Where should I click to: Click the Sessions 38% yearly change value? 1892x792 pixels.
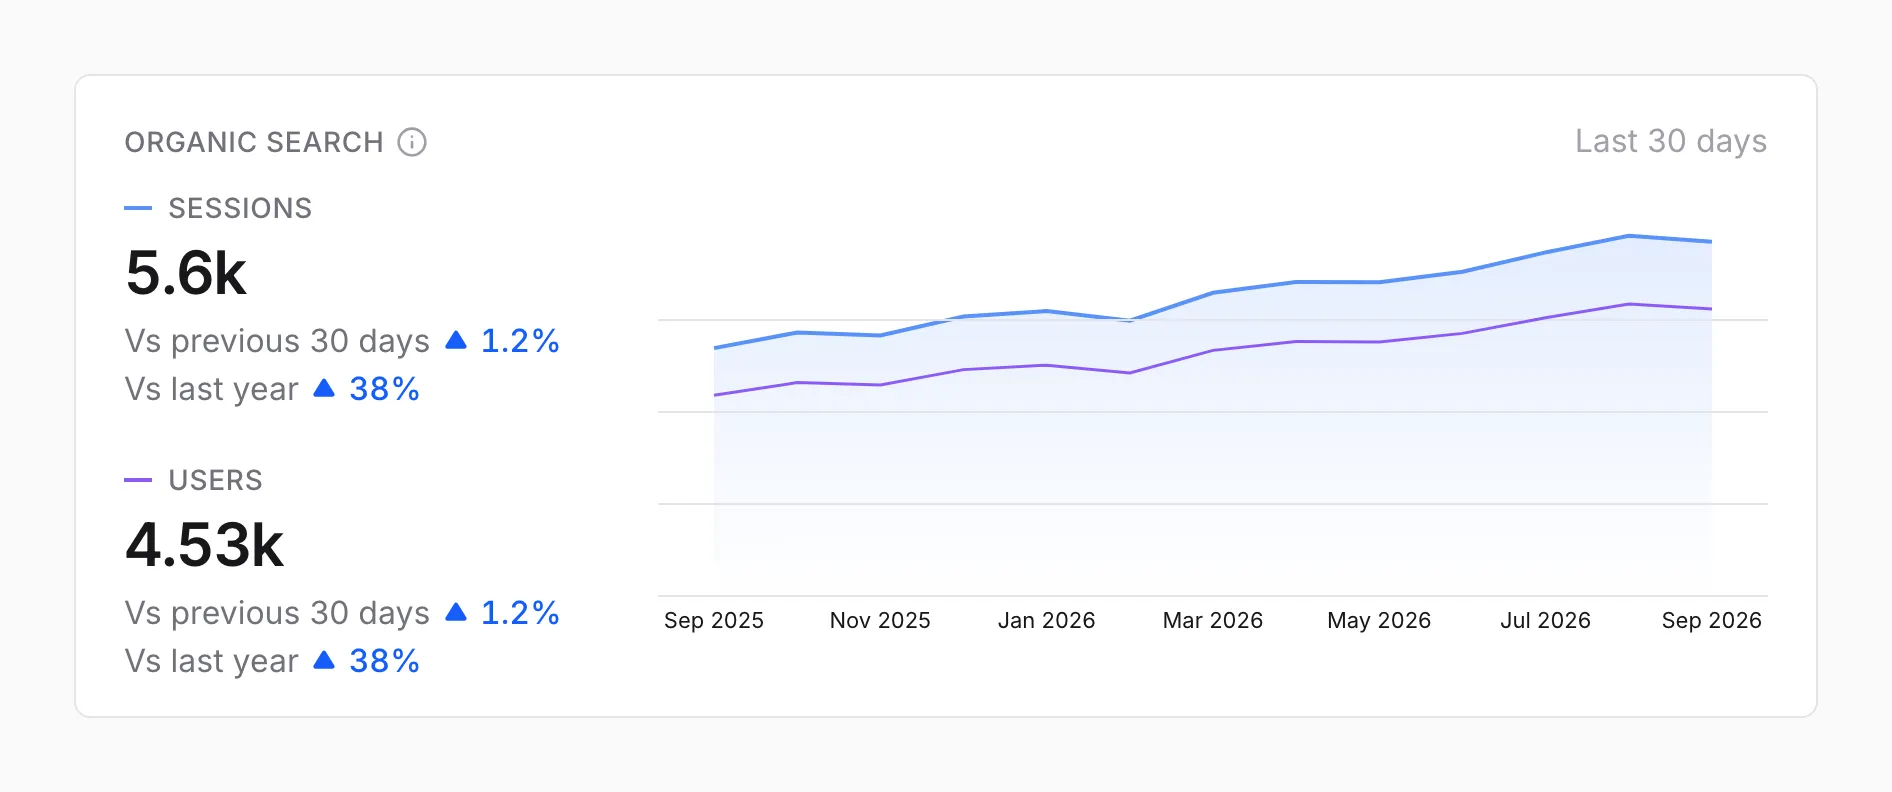(384, 389)
